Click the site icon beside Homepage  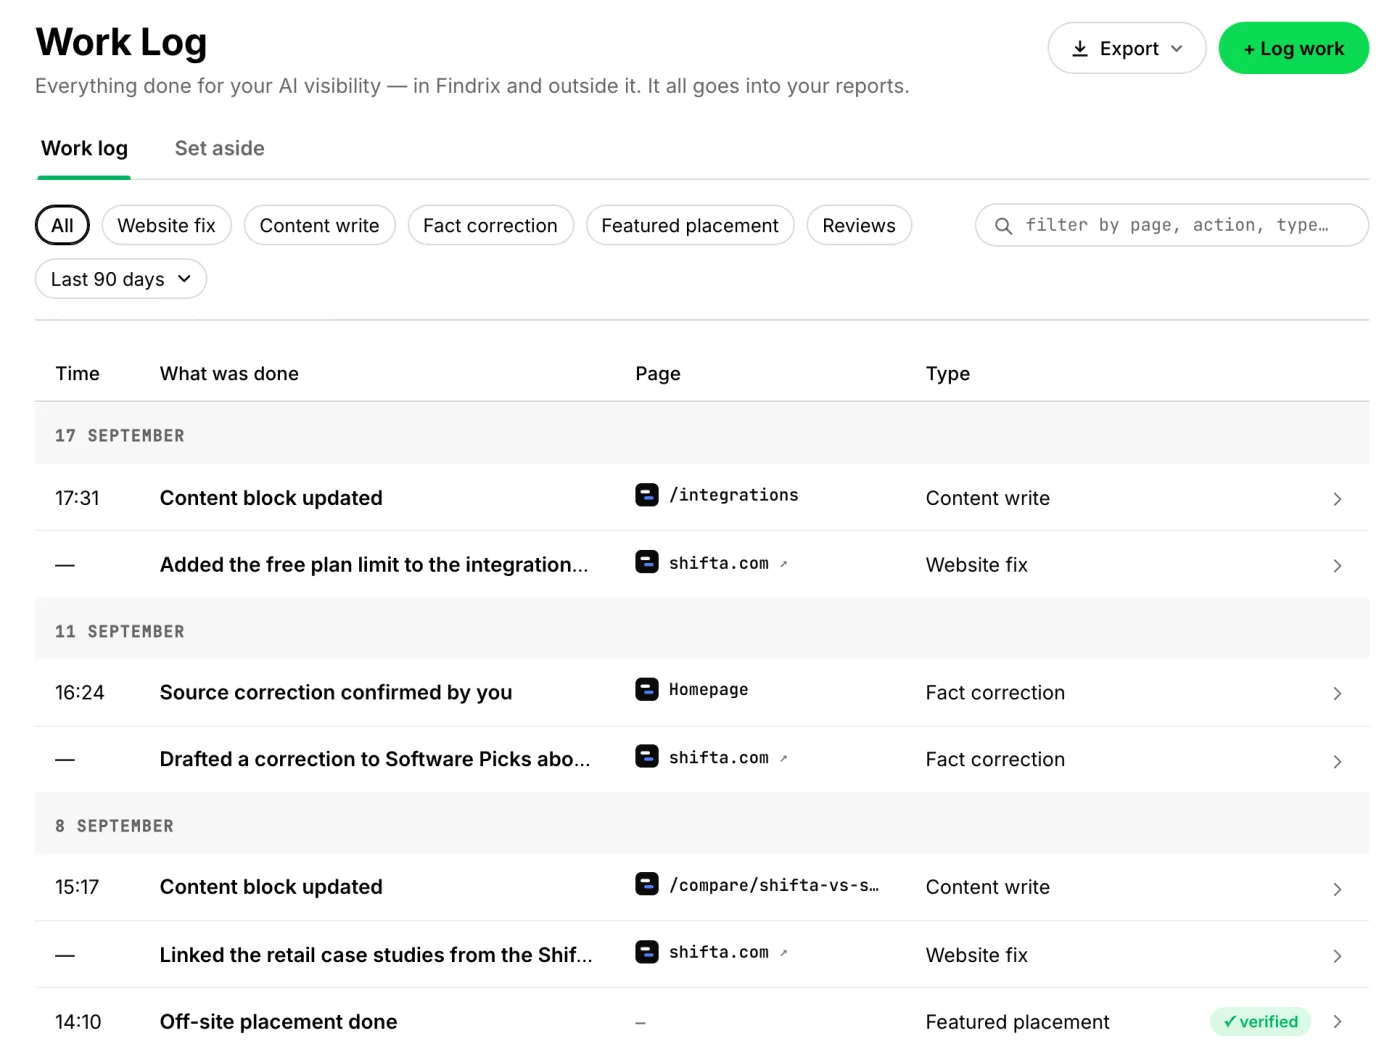tap(647, 689)
